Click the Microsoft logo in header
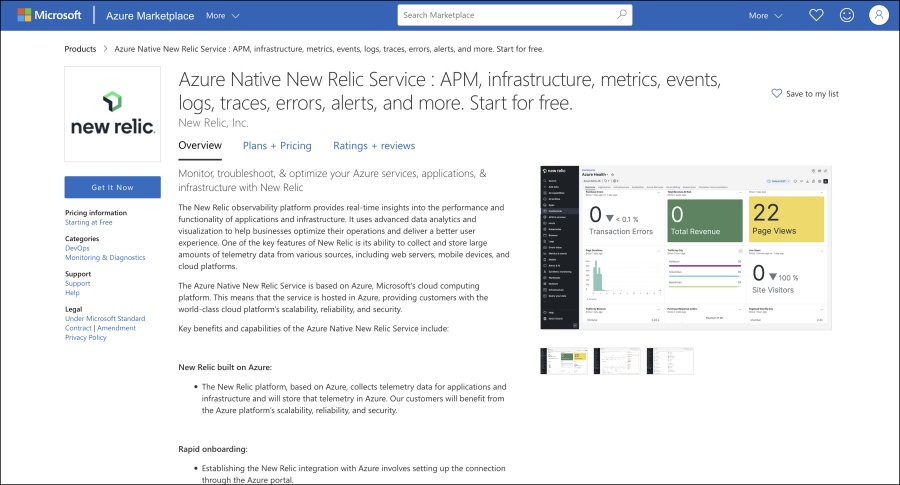 [x=50, y=15]
